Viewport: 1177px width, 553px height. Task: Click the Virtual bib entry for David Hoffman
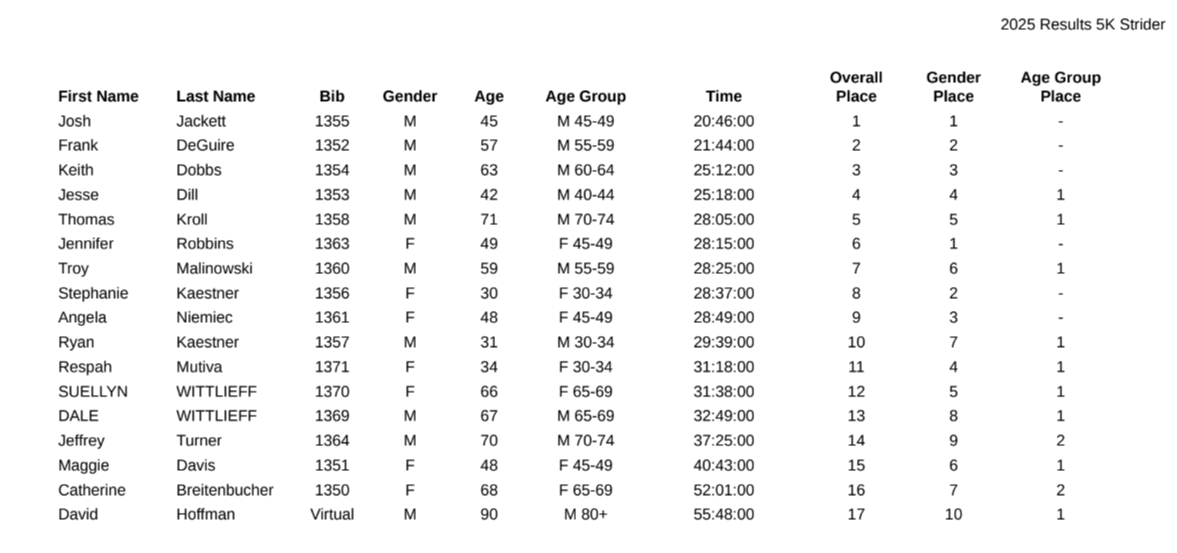click(x=332, y=515)
